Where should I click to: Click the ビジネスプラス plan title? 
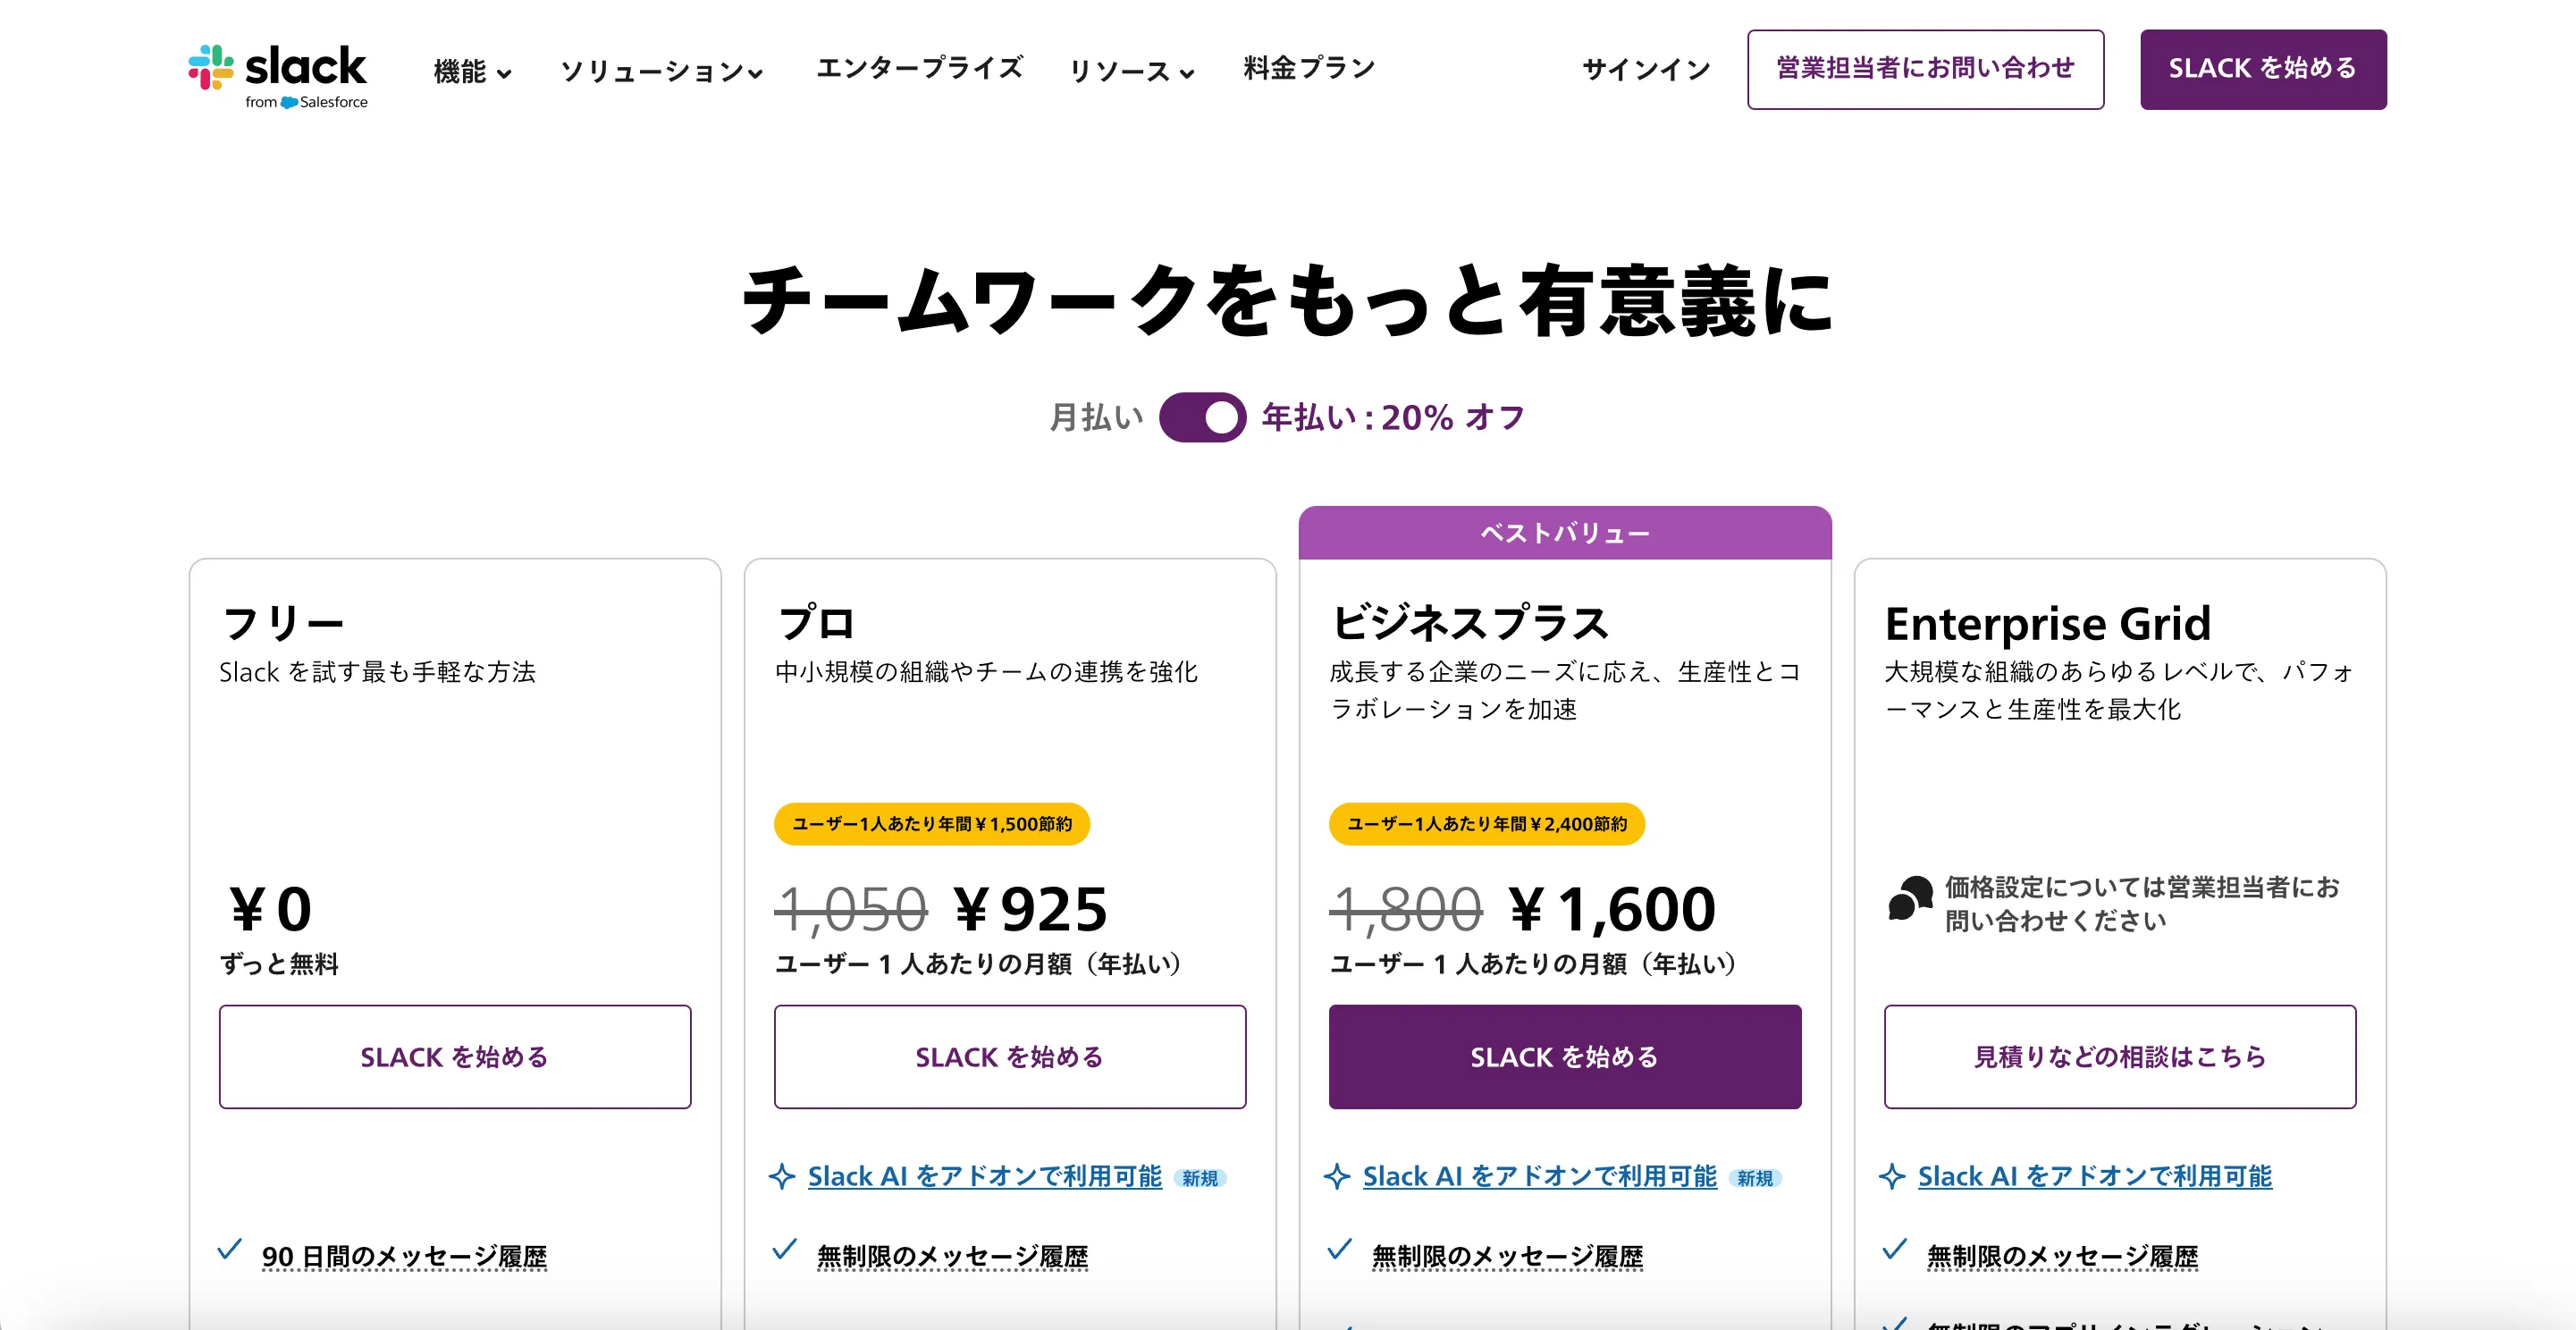[x=1469, y=623]
